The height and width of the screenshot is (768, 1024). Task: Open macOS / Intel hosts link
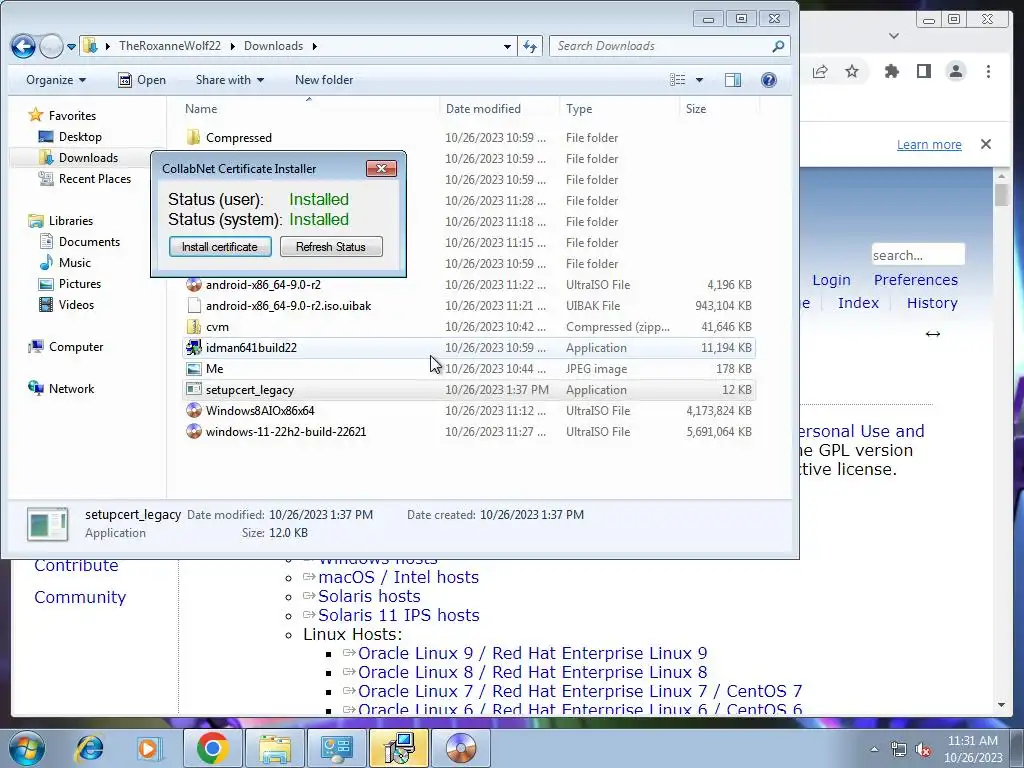398,577
